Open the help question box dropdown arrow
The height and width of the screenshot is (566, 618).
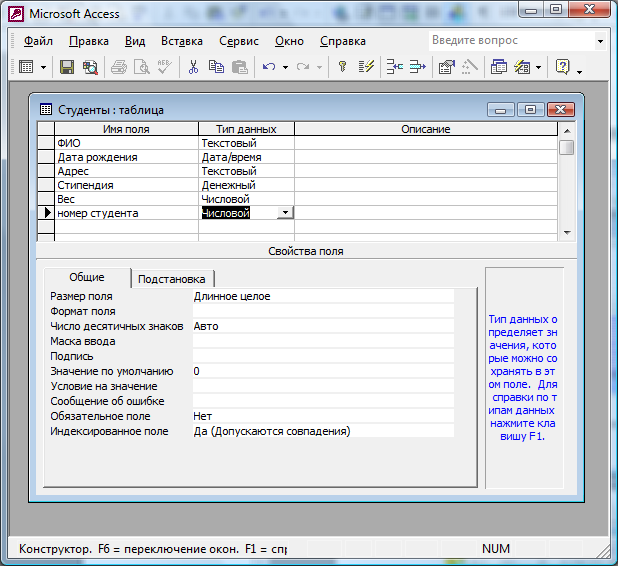pyautogui.click(x=600, y=41)
